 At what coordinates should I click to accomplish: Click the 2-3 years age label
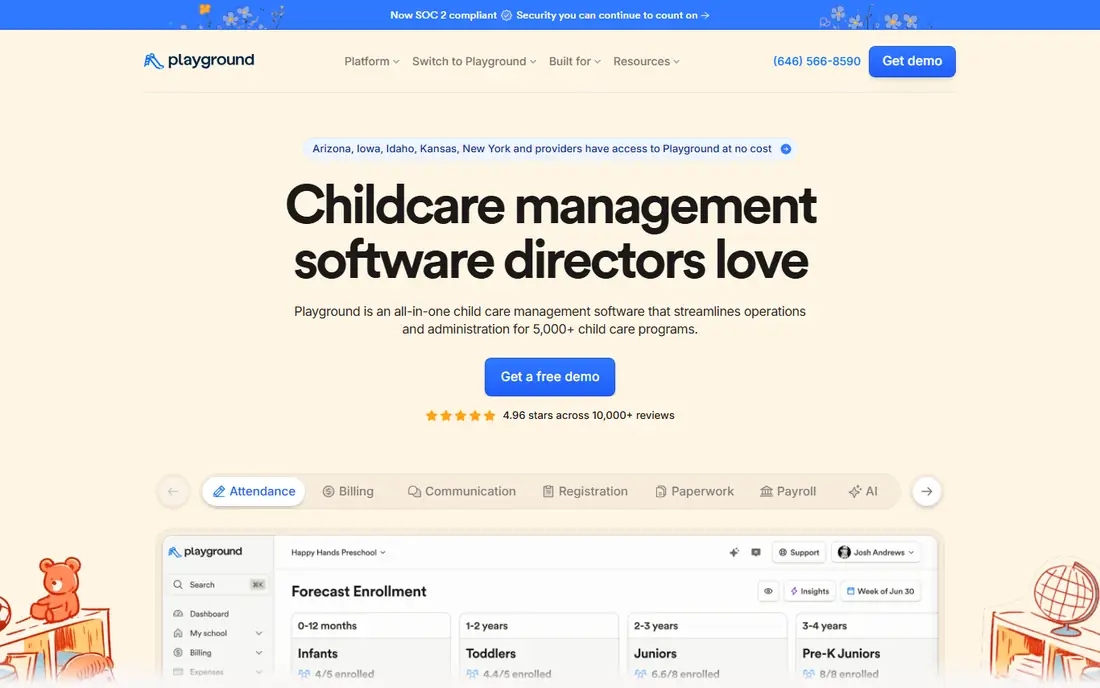point(656,626)
